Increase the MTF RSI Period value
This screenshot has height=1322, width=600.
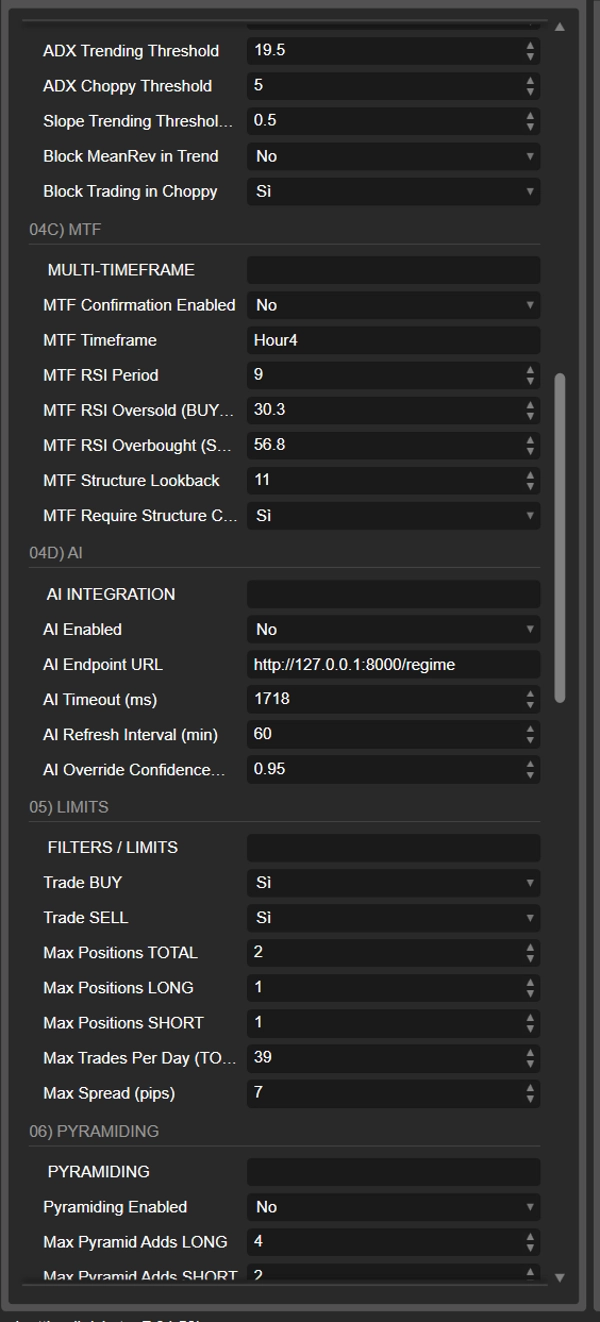pyautogui.click(x=530, y=369)
